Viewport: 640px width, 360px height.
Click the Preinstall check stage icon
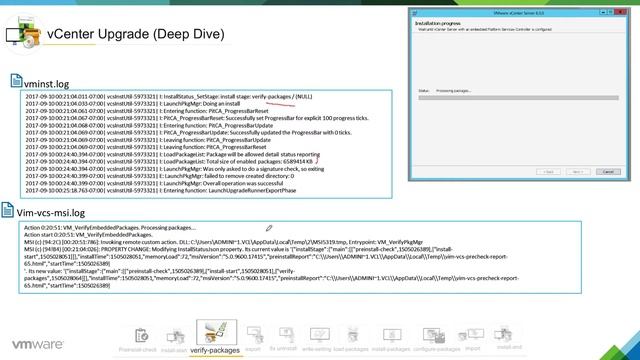click(141, 336)
